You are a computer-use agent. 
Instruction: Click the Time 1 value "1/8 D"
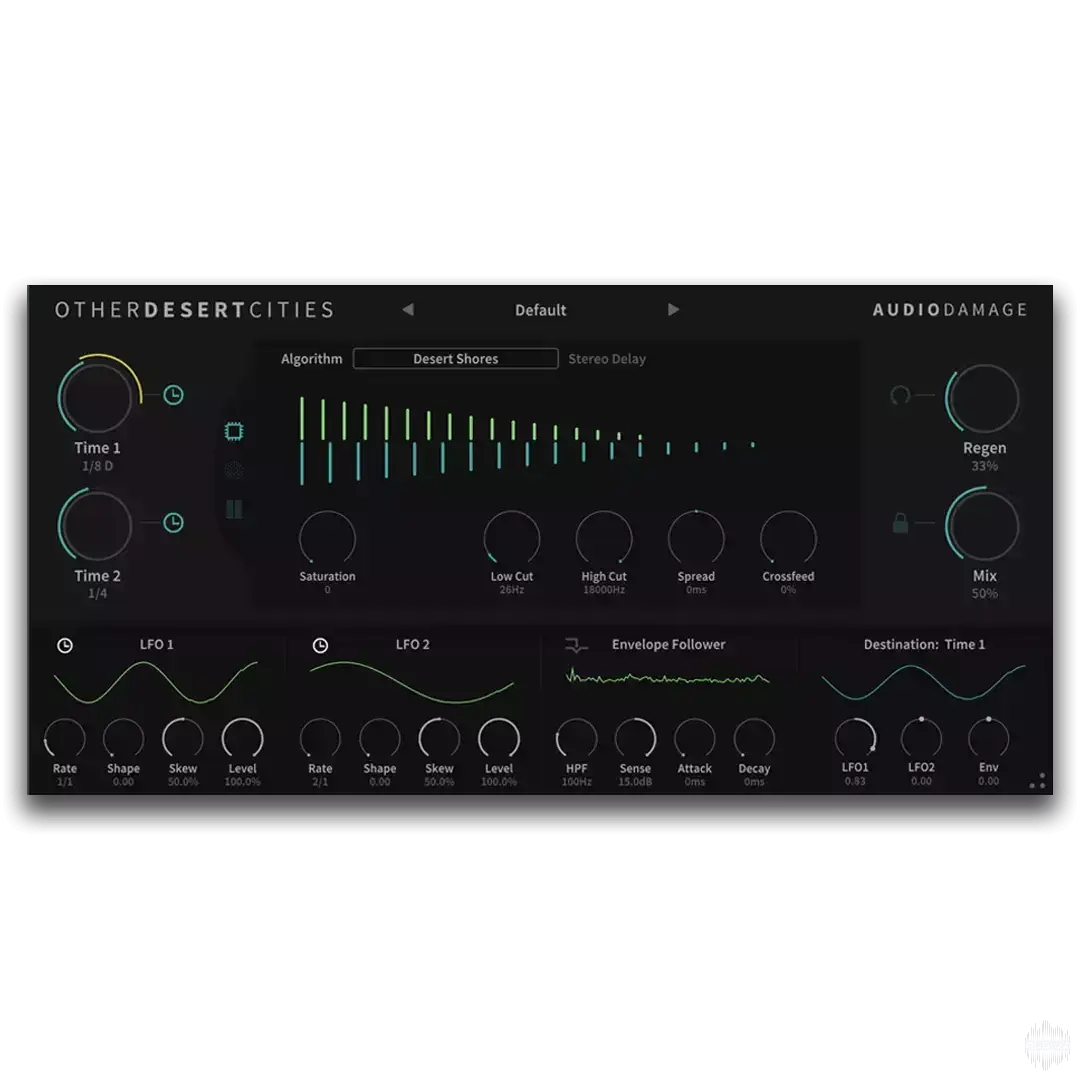point(97,466)
